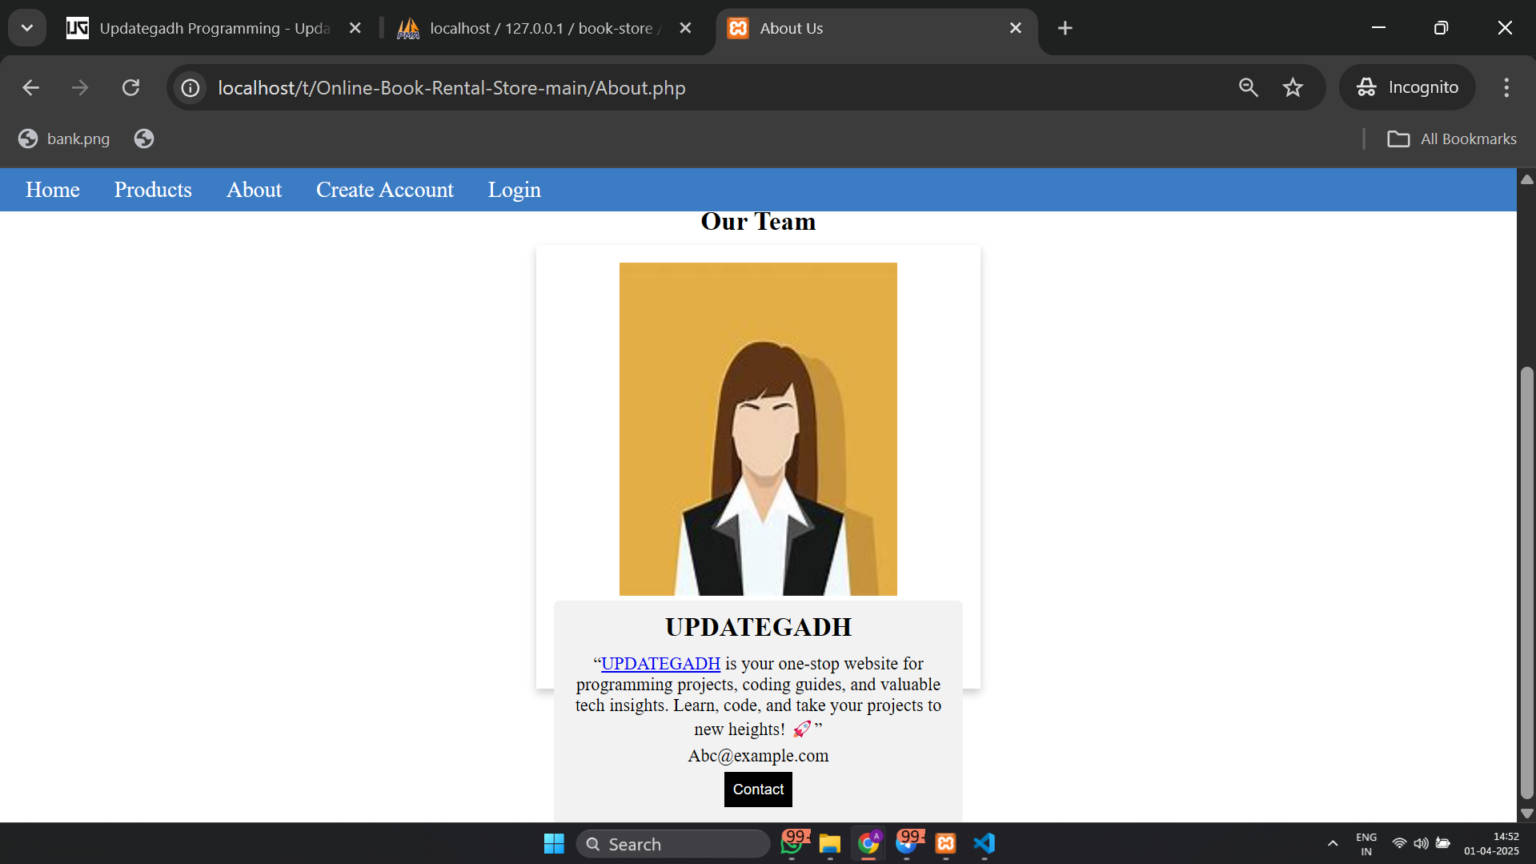Viewport: 1536px width, 864px height.
Task: Go back using the browser back arrow
Action: point(30,87)
